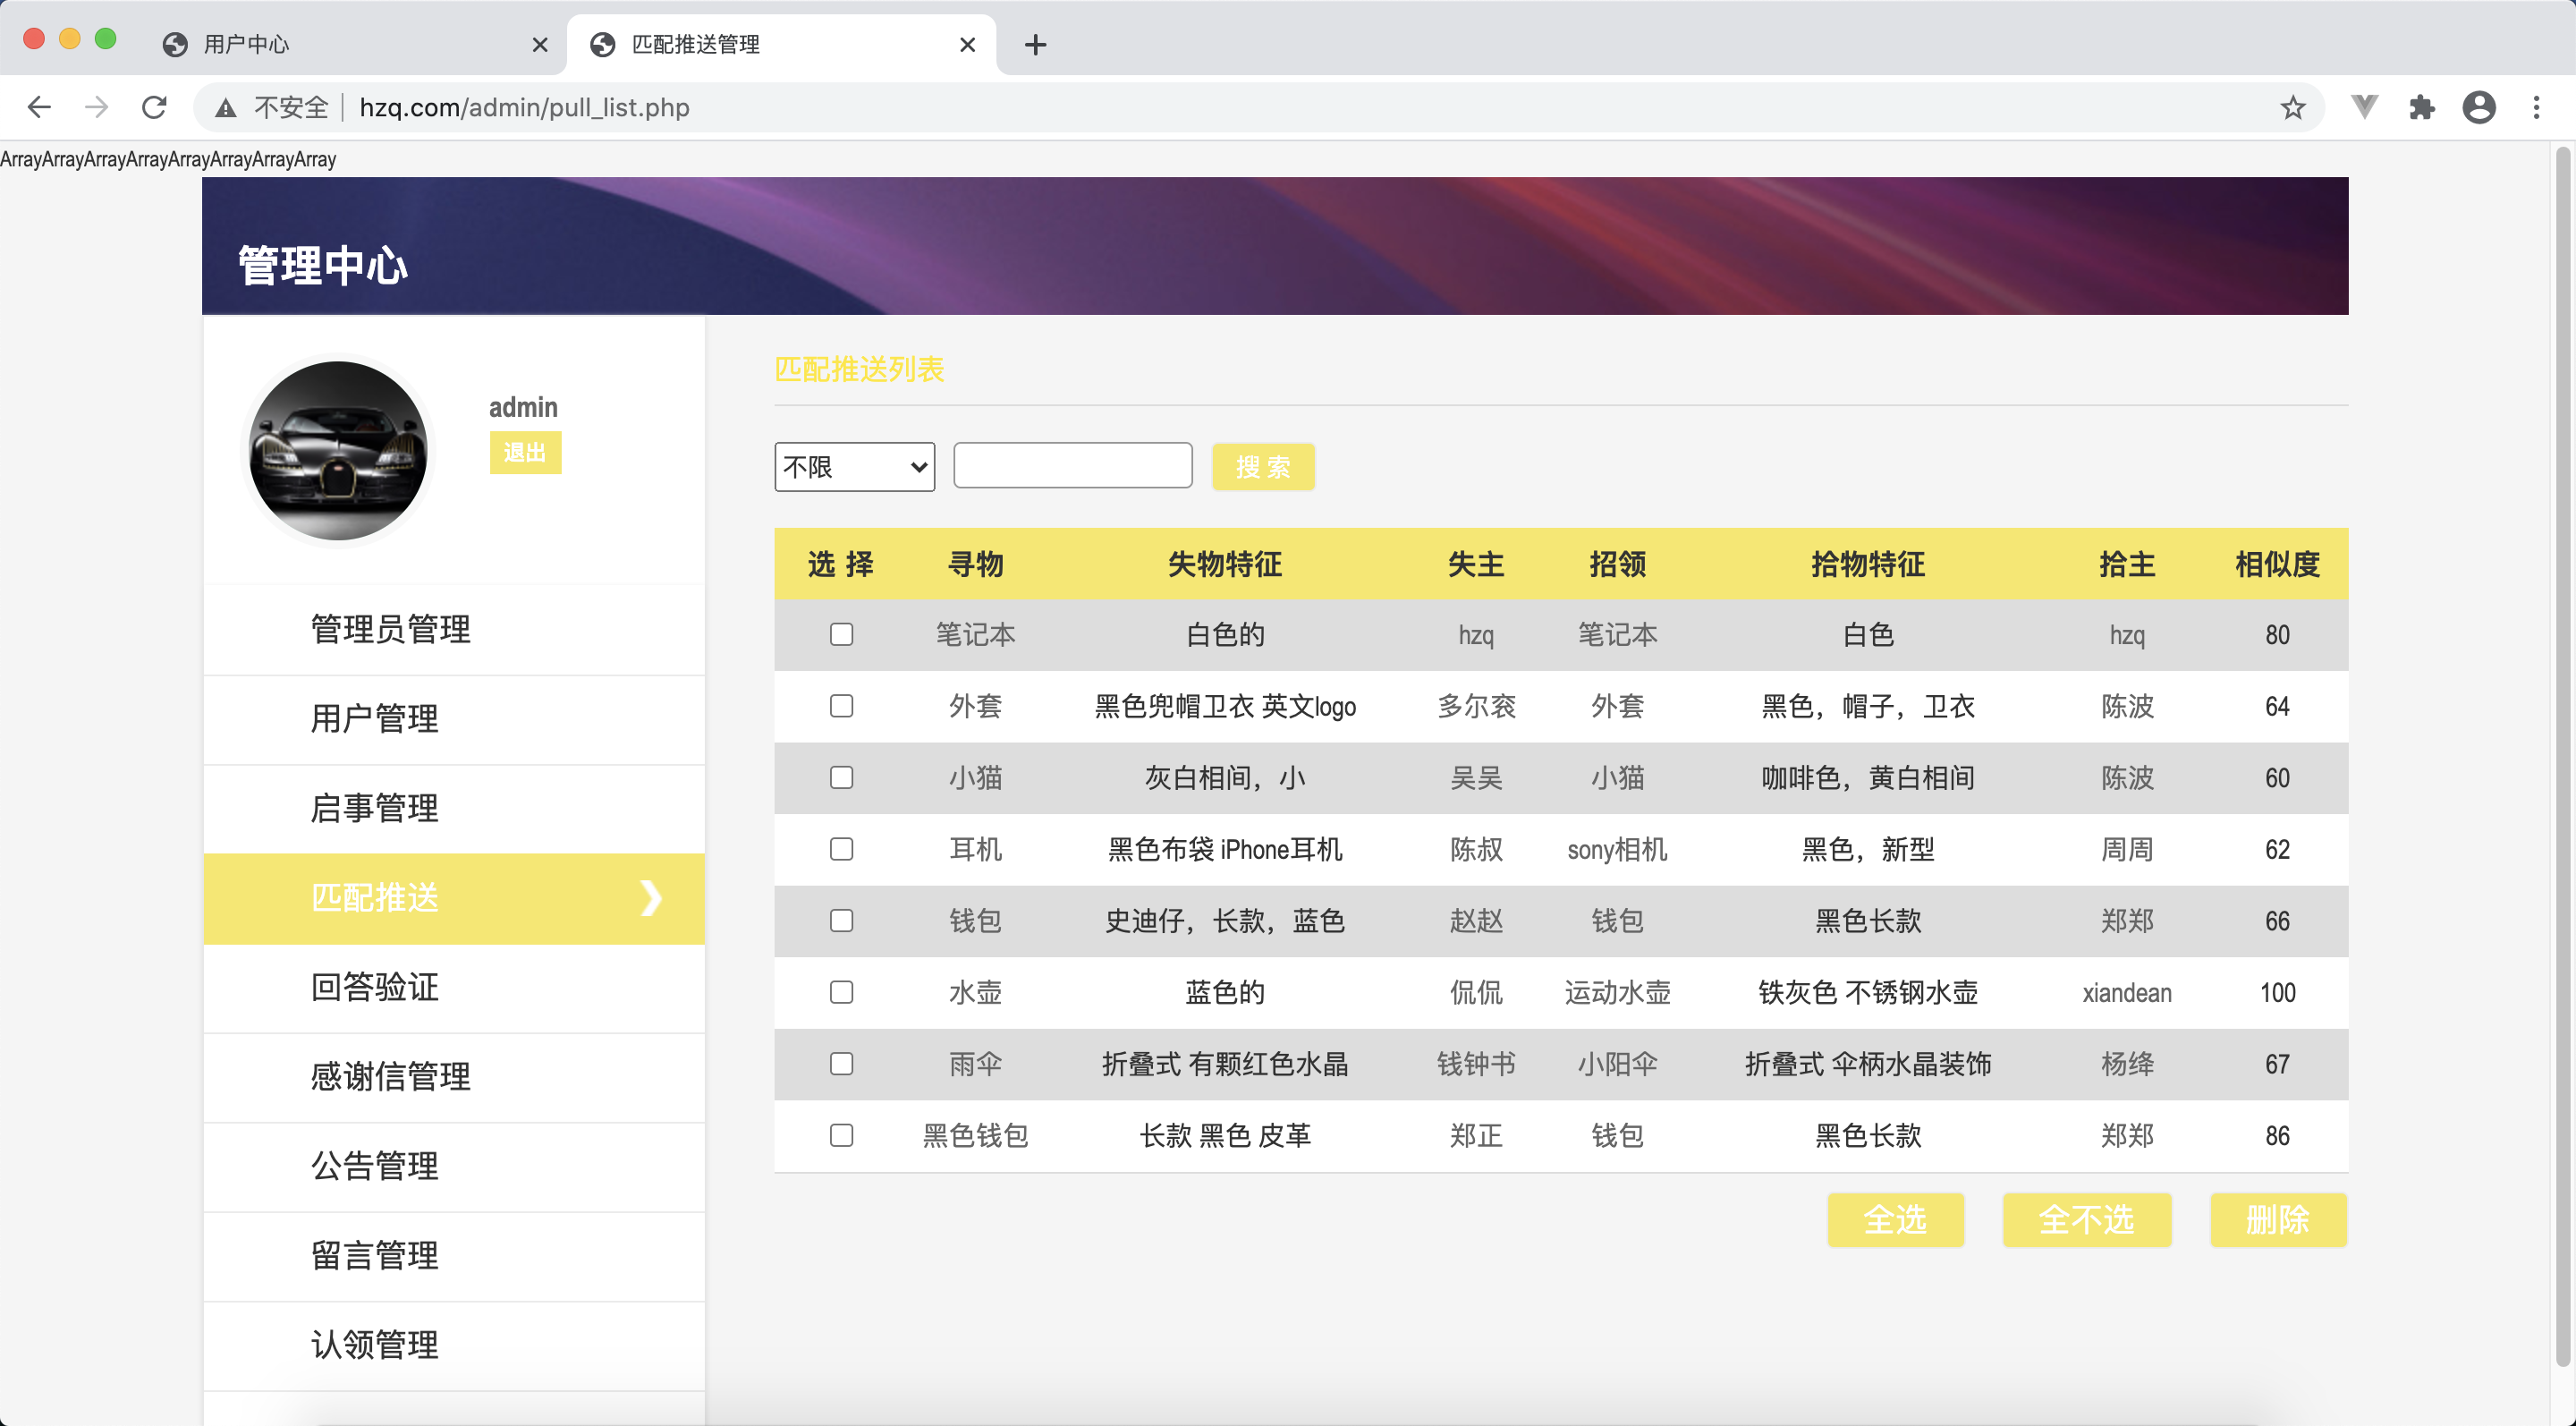This screenshot has width=2576, height=1426.
Task: Open the 不限 filter dropdown
Action: tap(854, 467)
